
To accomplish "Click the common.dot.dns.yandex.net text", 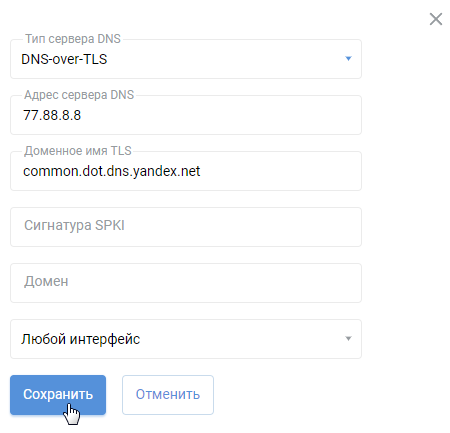I will (112, 171).
